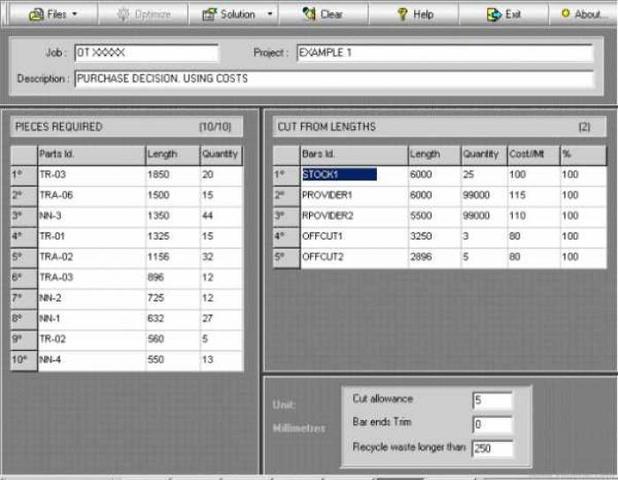Select the NN-3 part cell

(91, 216)
